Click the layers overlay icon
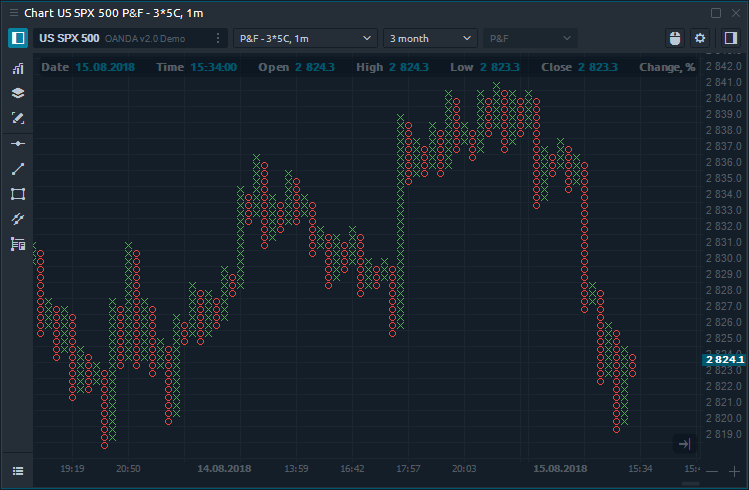The height and width of the screenshot is (490, 749). 18,93
